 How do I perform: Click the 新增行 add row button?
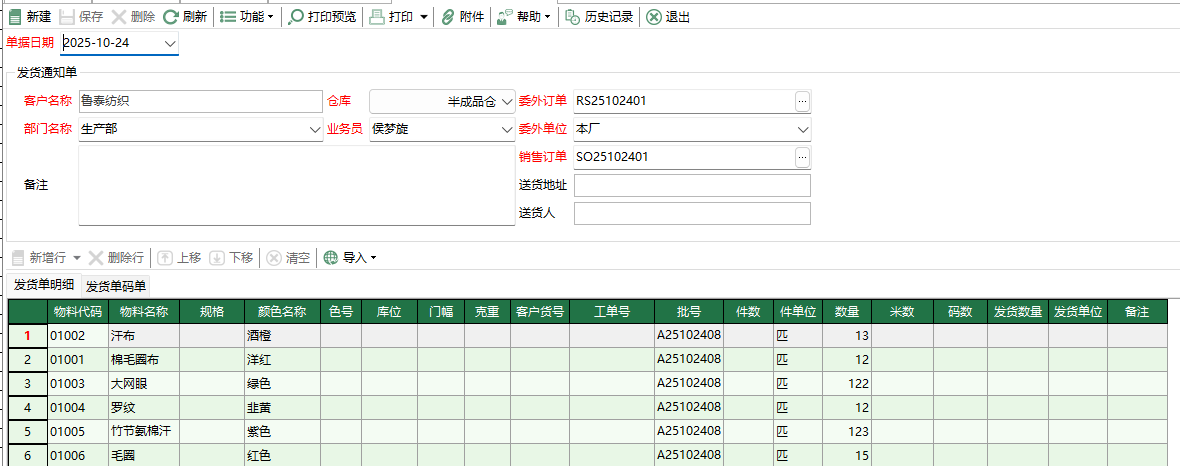[x=39, y=257]
